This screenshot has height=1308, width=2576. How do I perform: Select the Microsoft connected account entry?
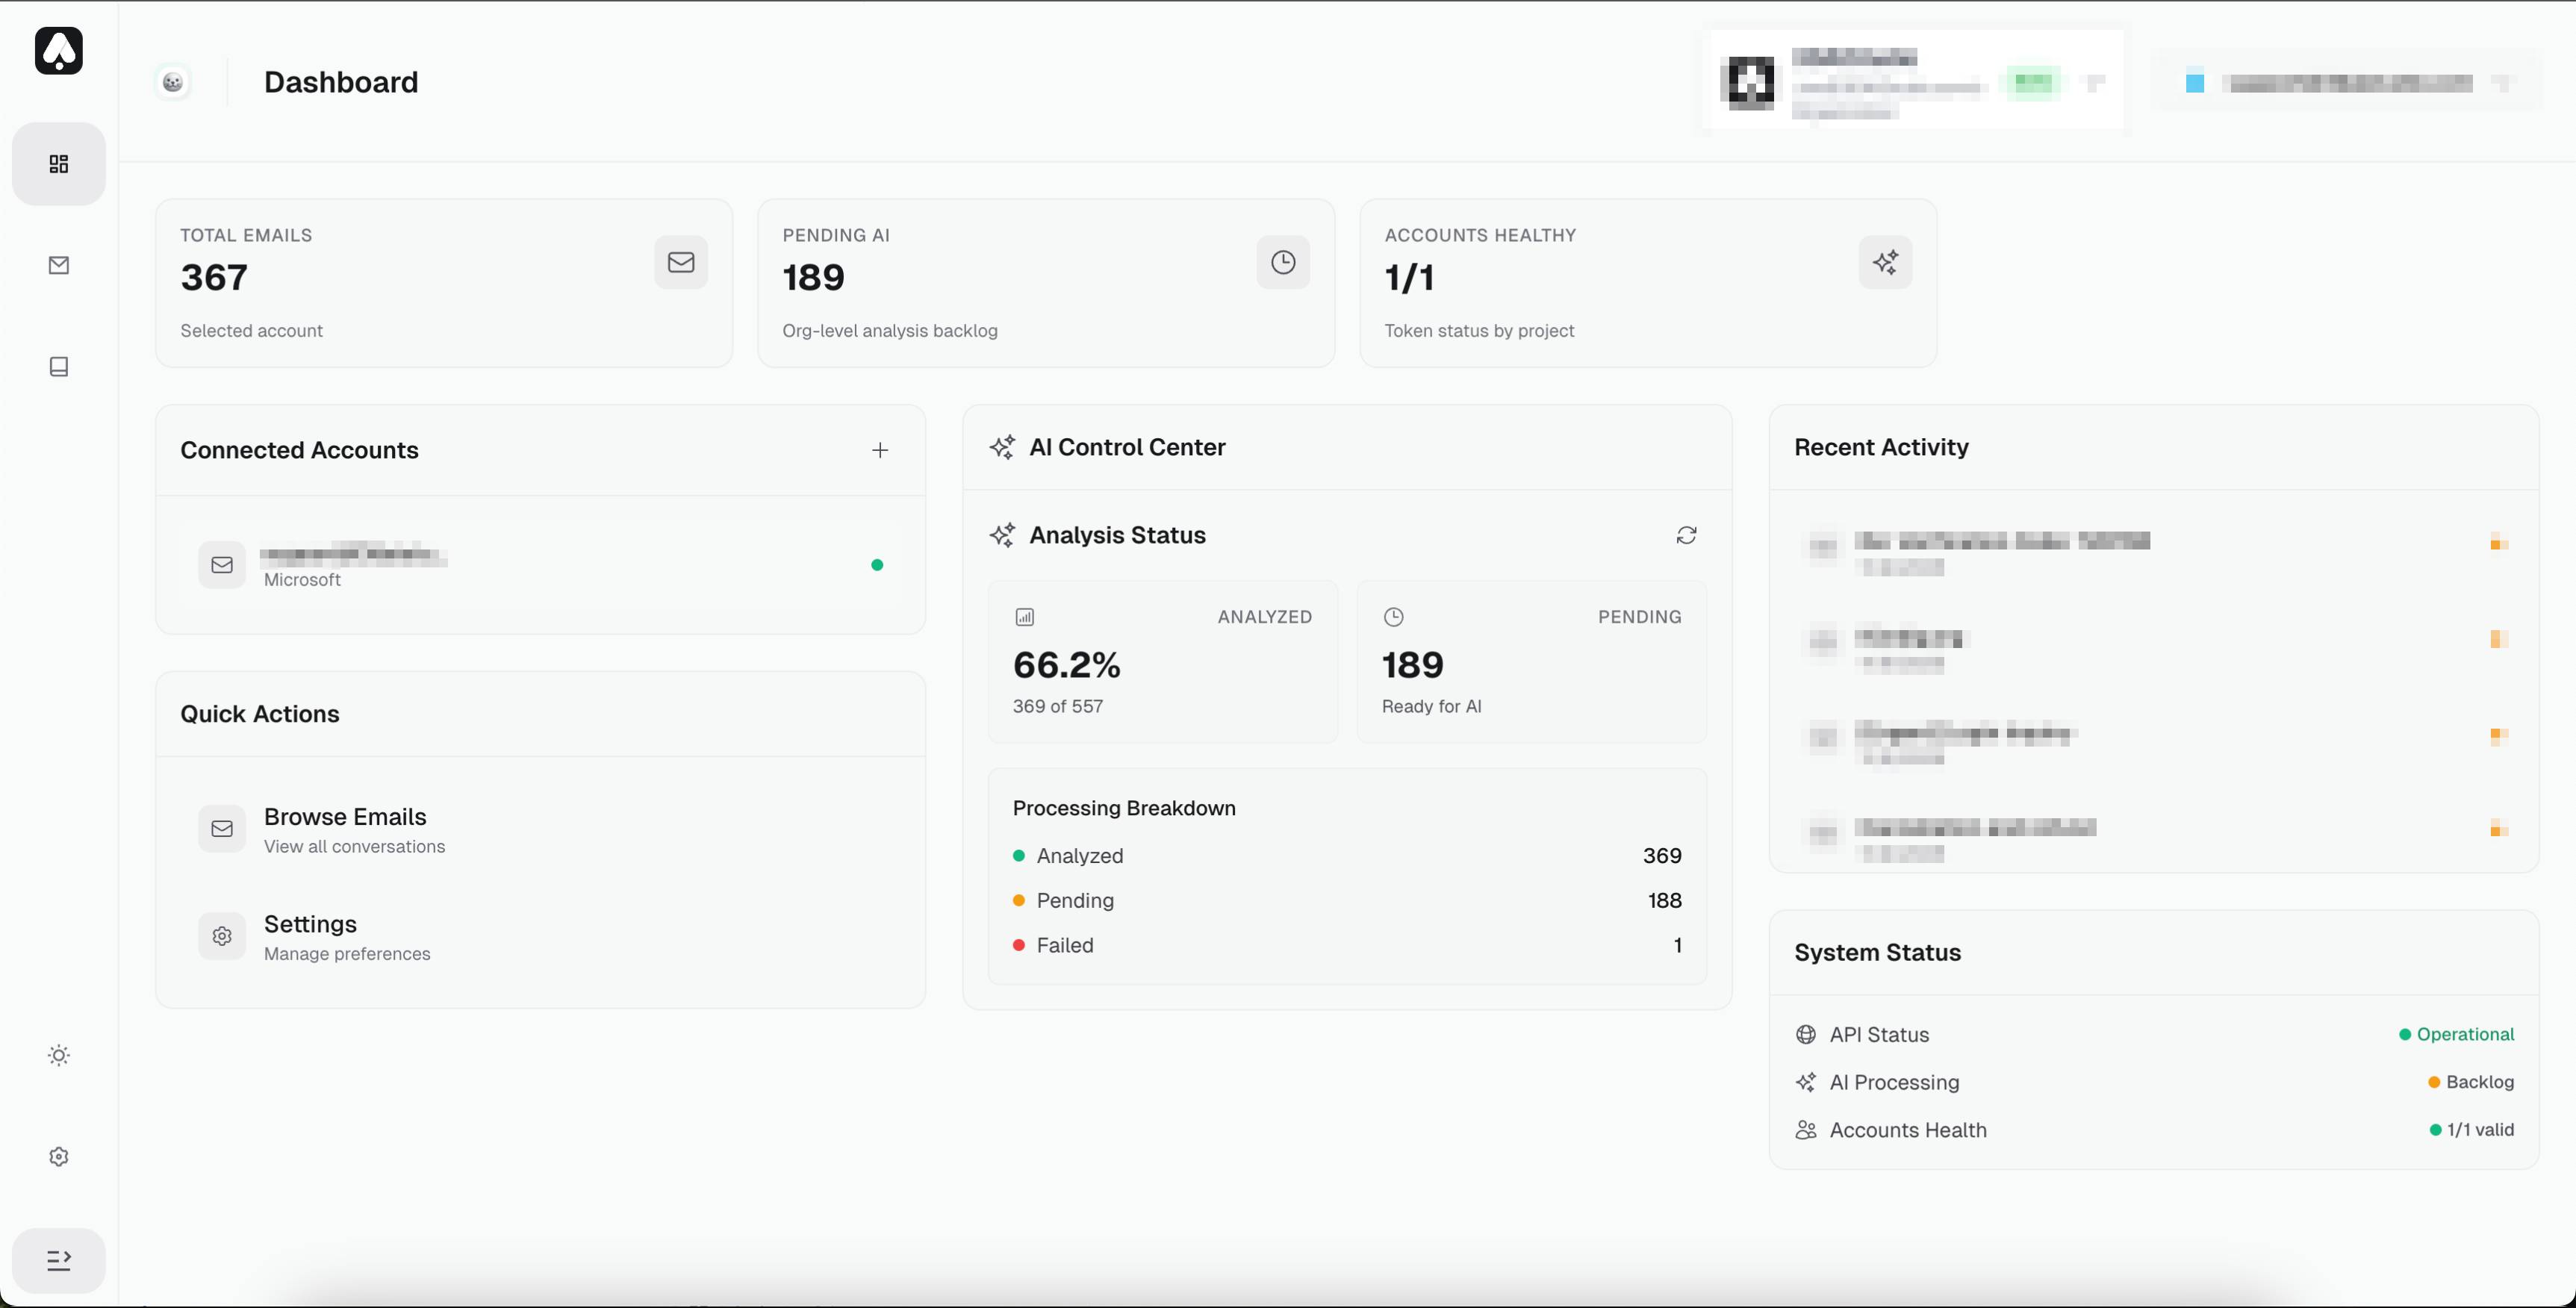(x=540, y=565)
